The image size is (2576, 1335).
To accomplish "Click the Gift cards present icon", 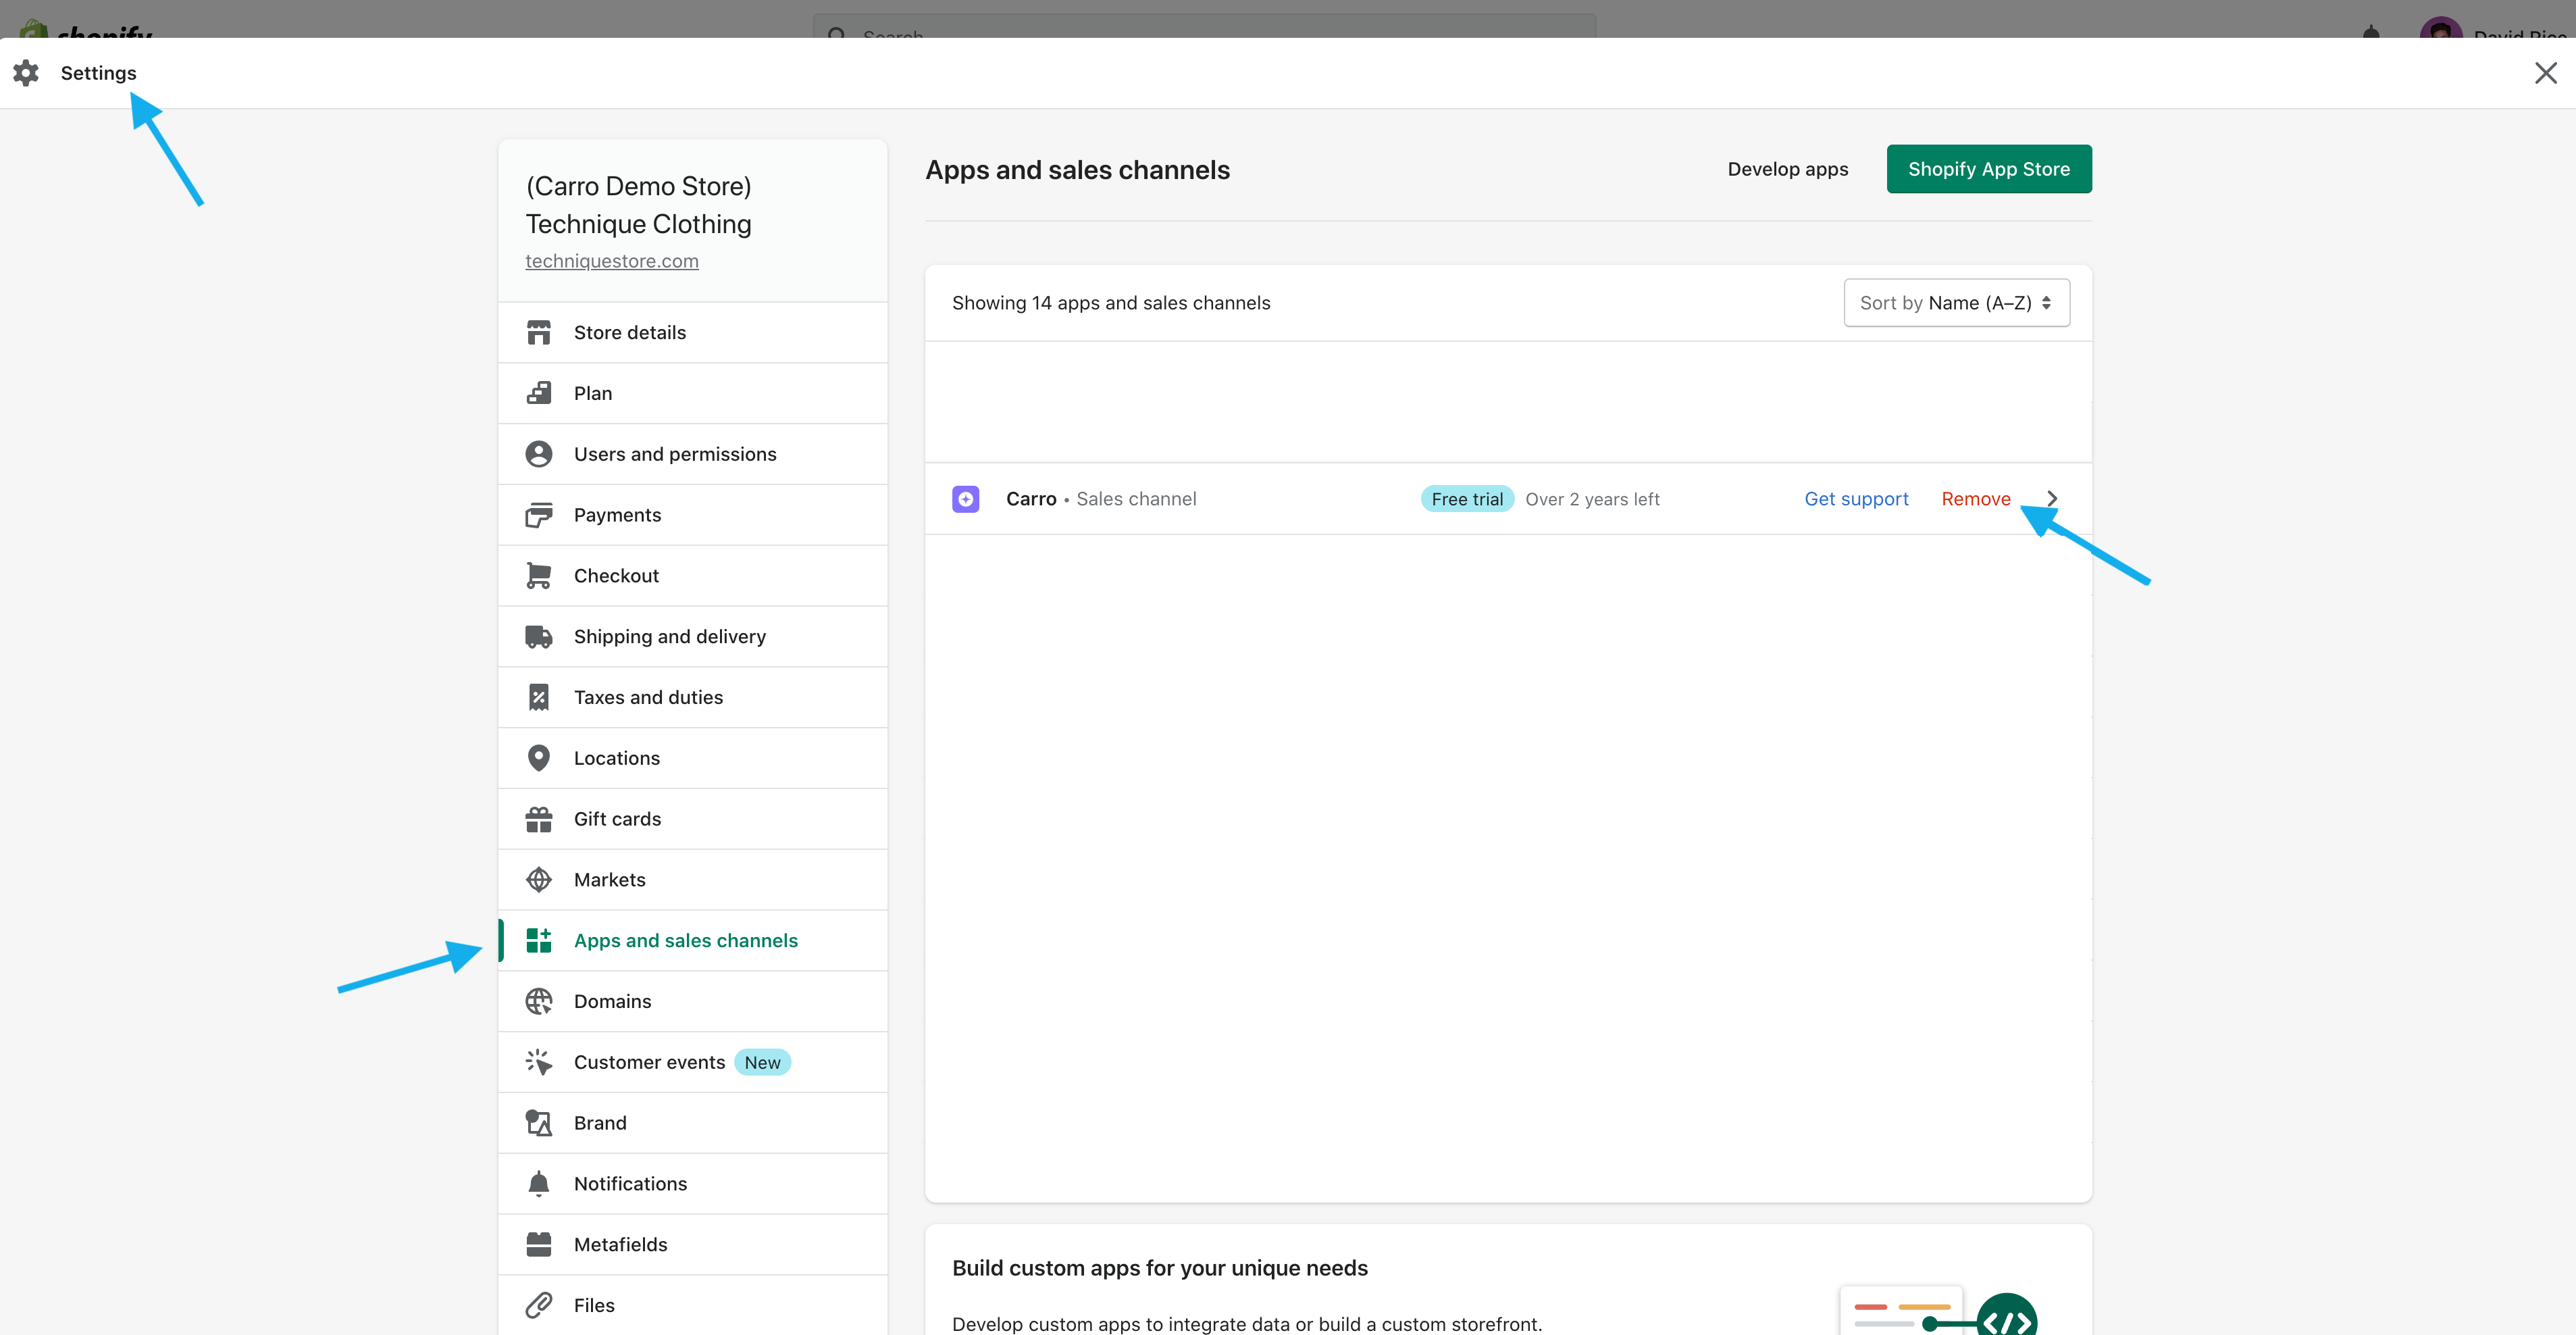I will coord(538,819).
